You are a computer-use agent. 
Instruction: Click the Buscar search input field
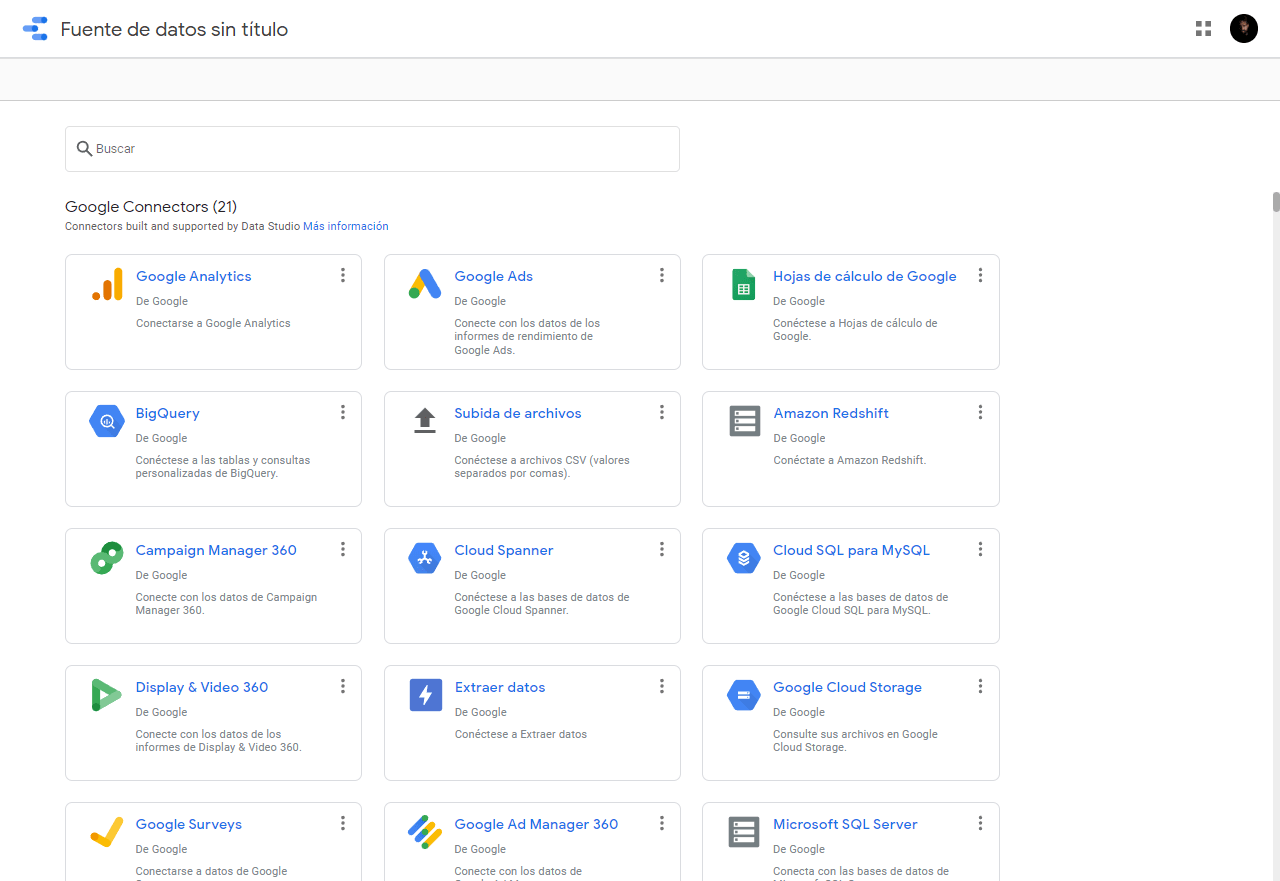coord(372,149)
